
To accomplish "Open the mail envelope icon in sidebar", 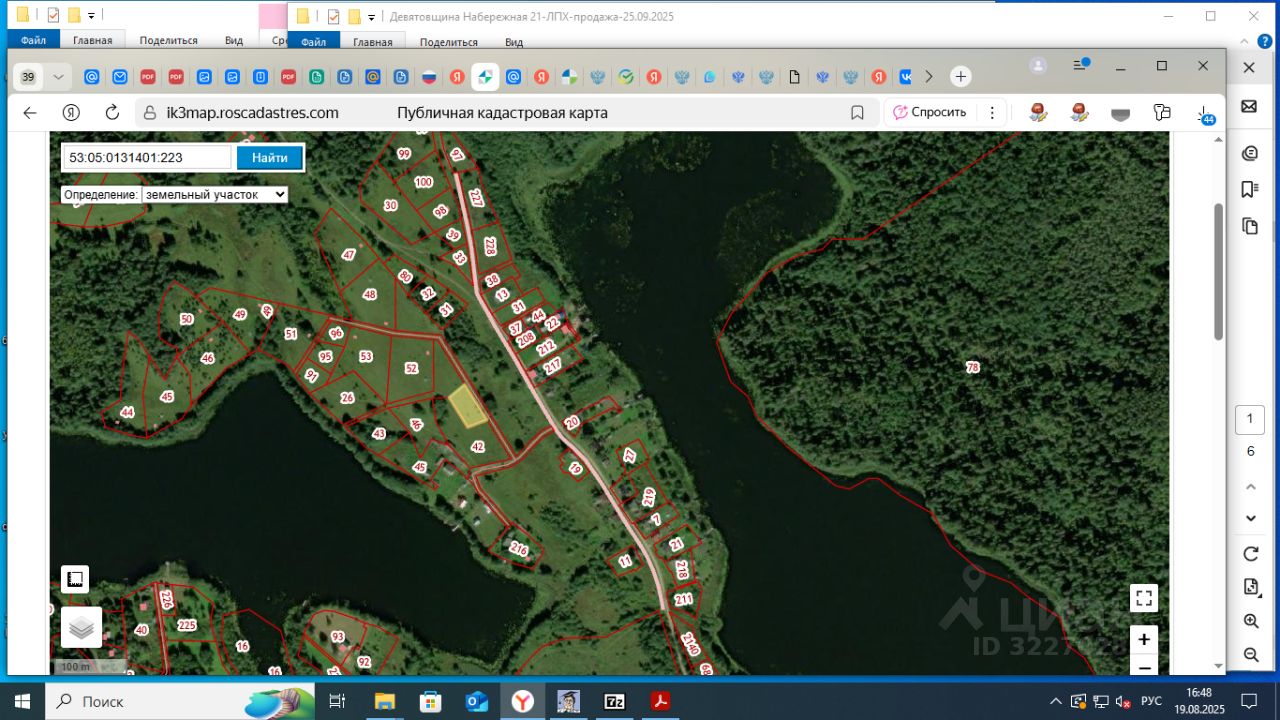I will [1249, 106].
